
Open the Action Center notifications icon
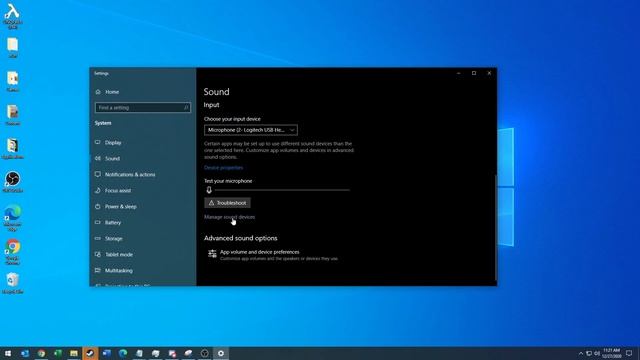point(629,353)
